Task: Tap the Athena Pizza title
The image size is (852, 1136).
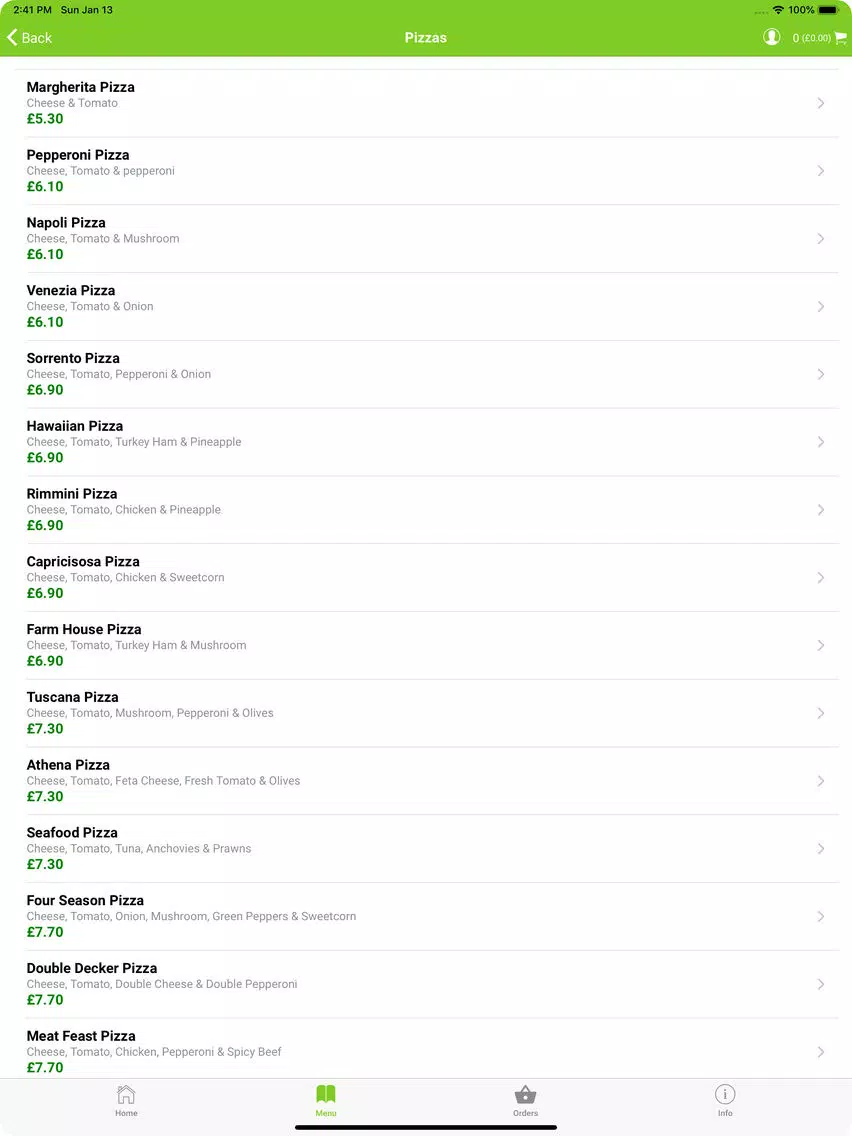Action: tap(68, 765)
